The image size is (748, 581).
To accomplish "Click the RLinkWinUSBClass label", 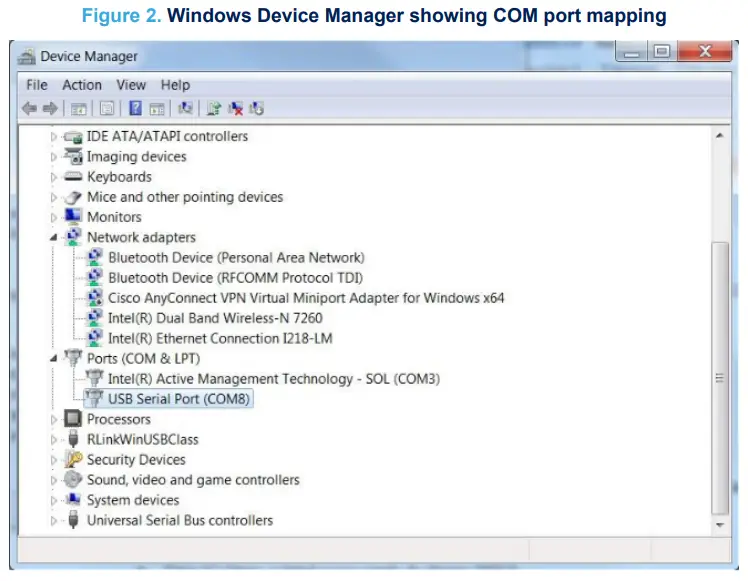I will (x=143, y=439).
